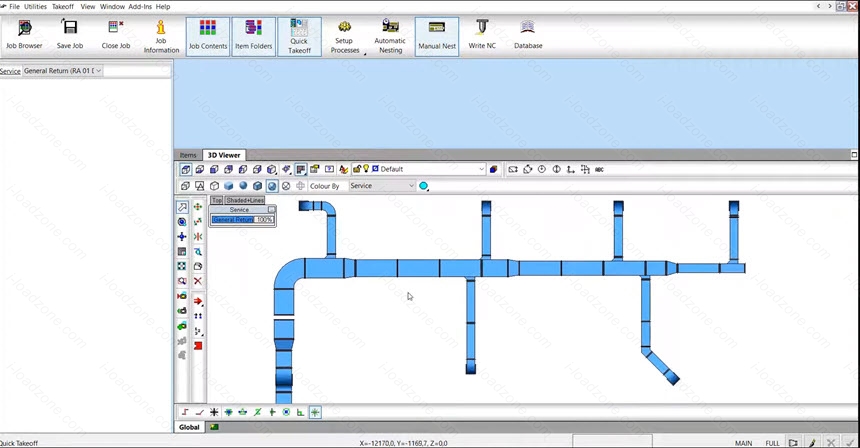Click the green-red four-way move arrows icon
The image size is (860, 448).
click(198, 207)
